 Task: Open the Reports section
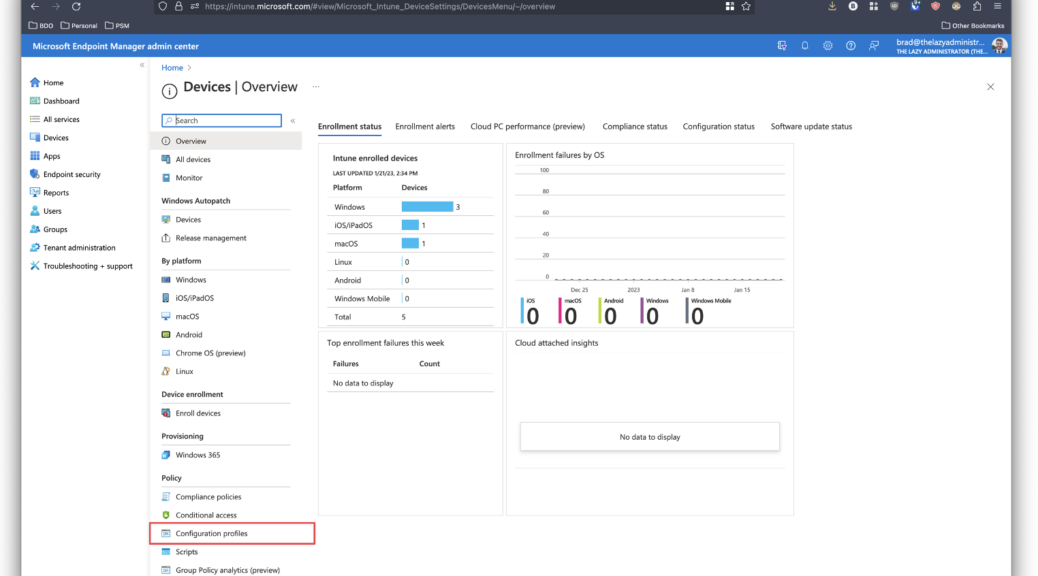click(x=49, y=193)
